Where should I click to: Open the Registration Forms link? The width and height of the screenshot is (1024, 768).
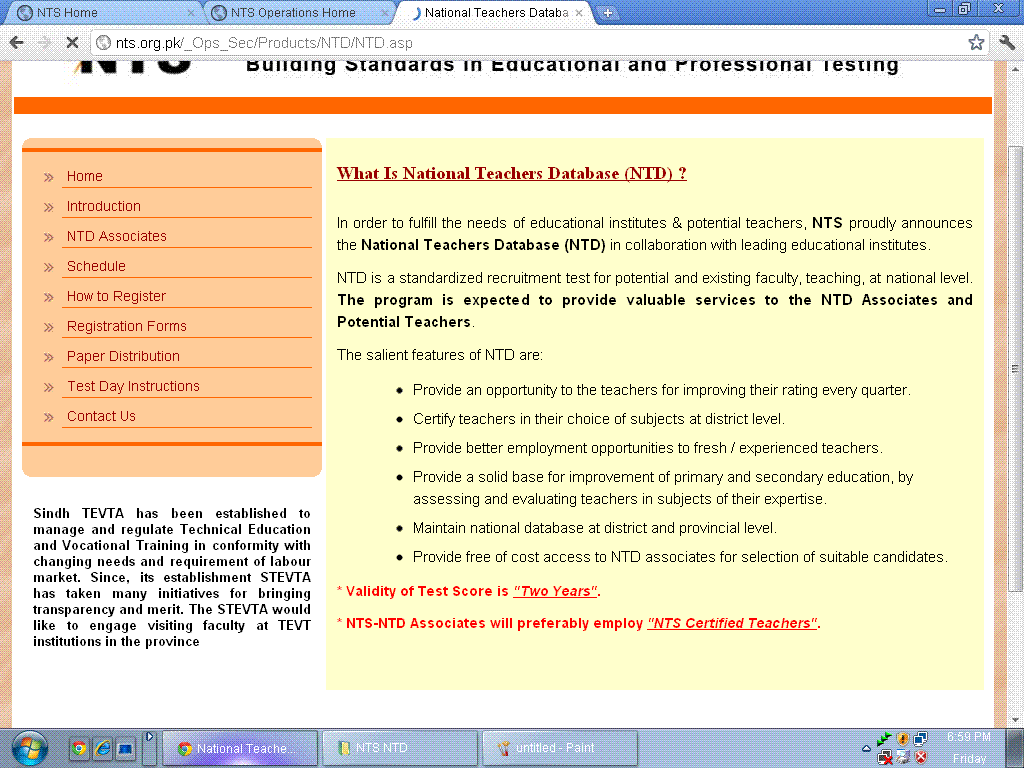[x=126, y=327]
